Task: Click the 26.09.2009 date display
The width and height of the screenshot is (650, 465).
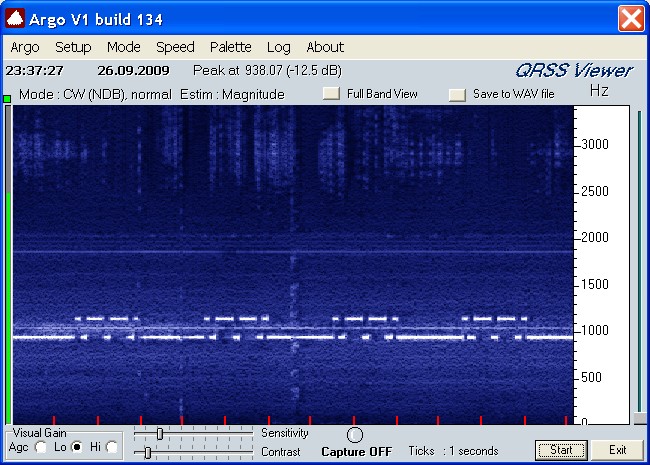Action: pos(133,70)
